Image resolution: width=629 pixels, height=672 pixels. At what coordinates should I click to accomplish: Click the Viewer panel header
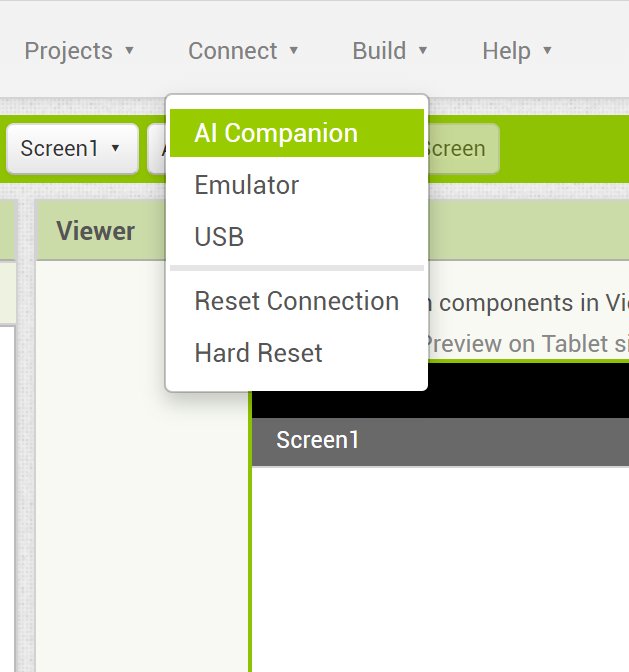96,231
